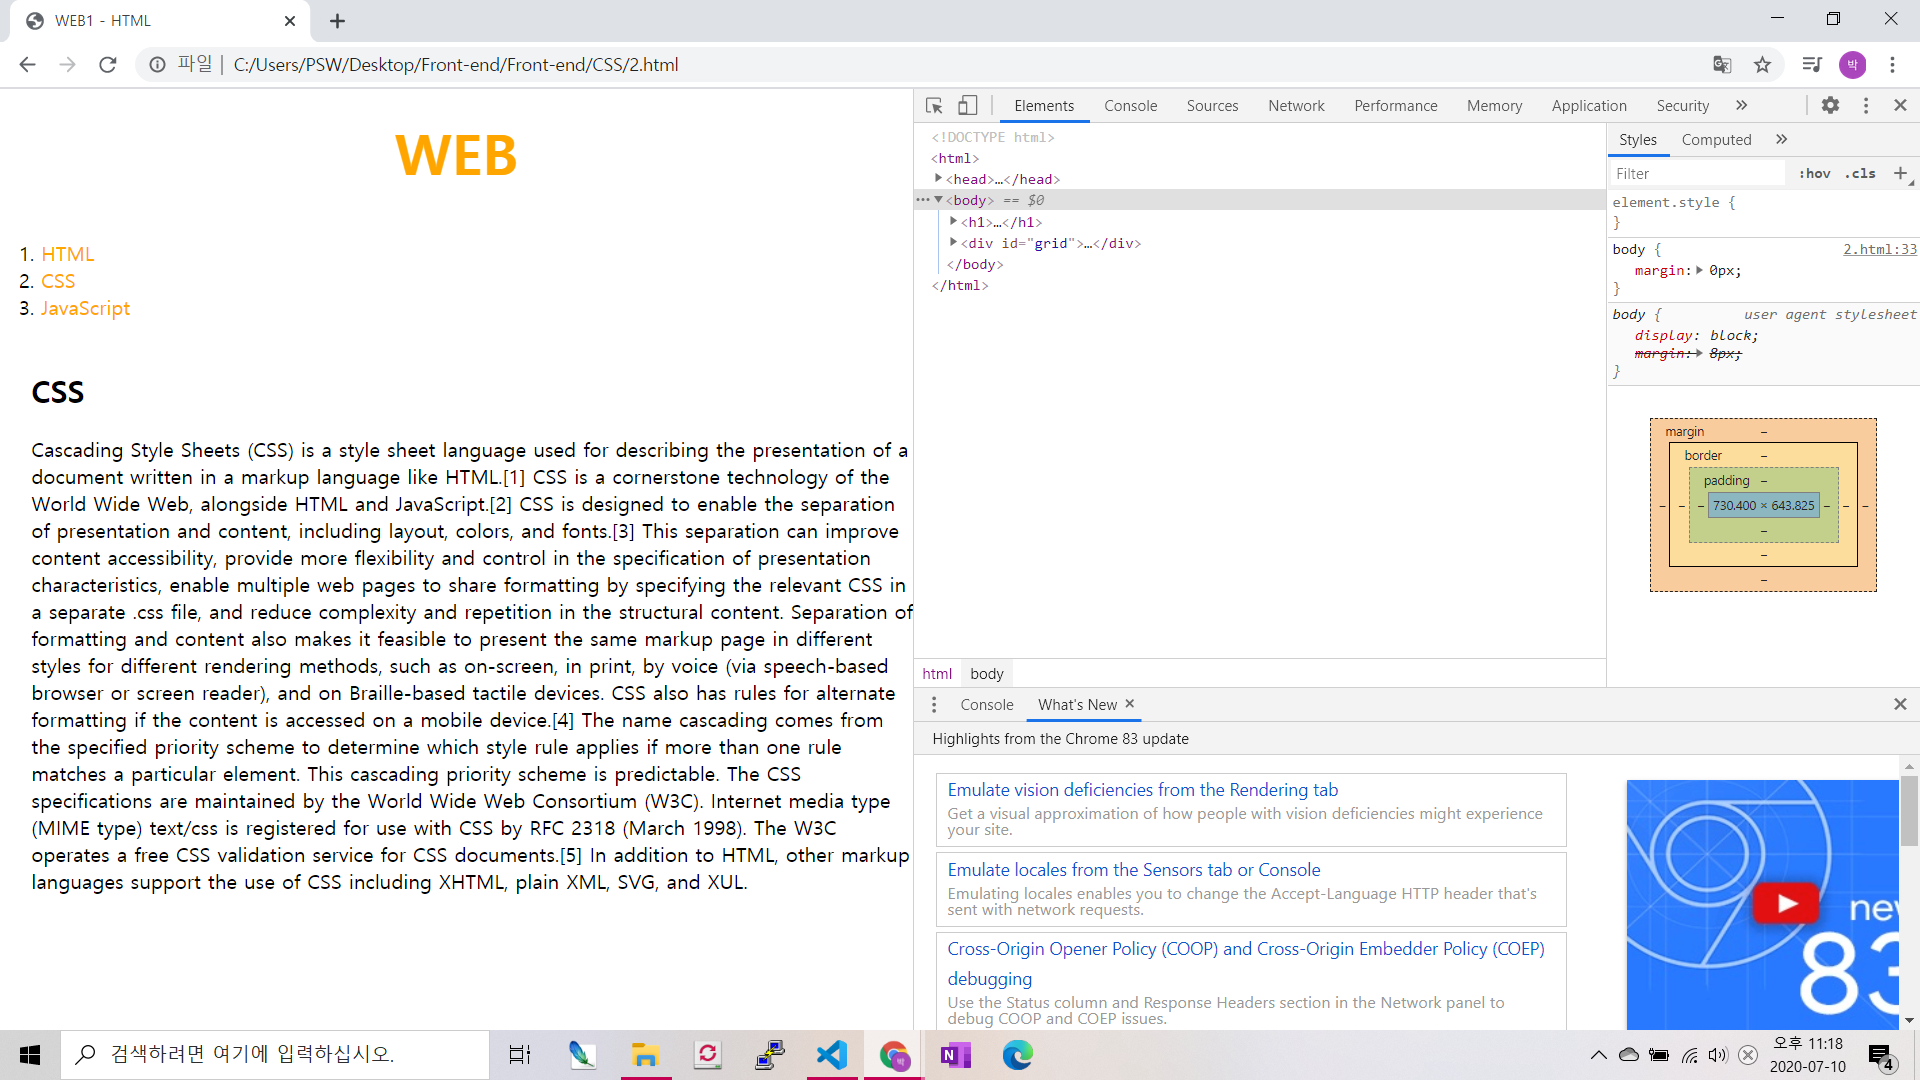Expand the head element in DOM tree
The height and width of the screenshot is (1080, 1920).
tap(938, 179)
